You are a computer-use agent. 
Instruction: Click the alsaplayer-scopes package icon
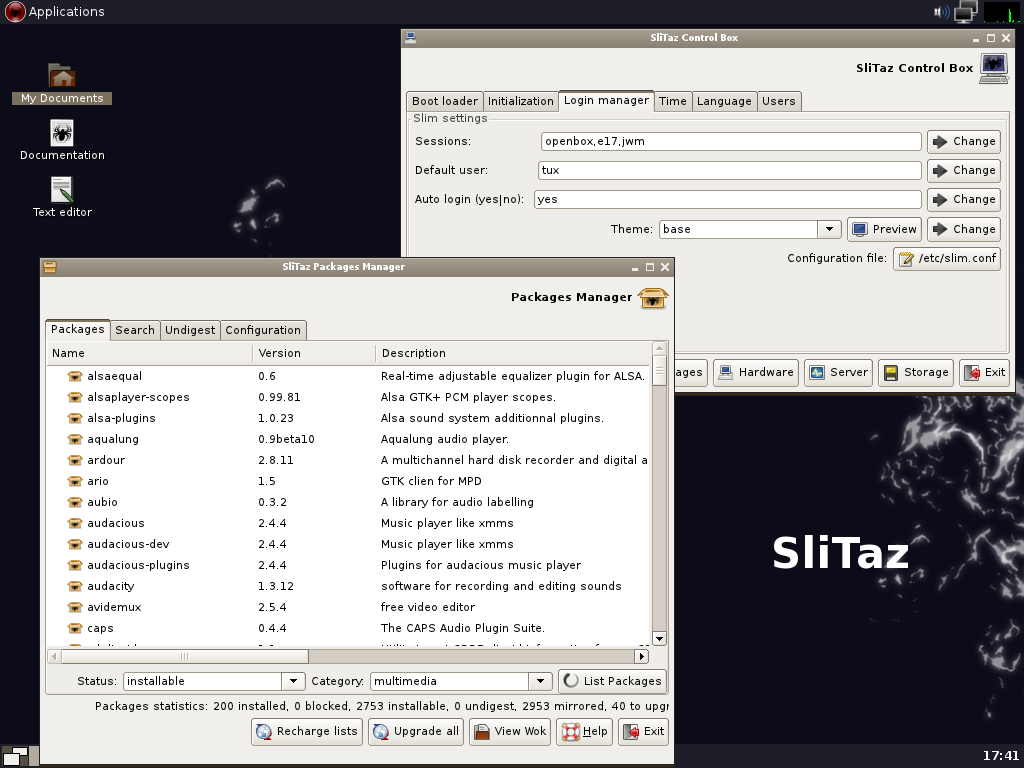[75, 397]
